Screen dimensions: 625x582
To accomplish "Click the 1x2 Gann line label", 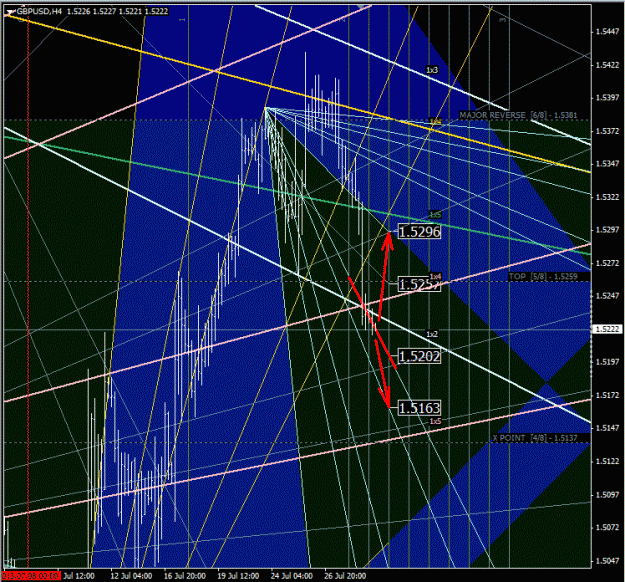I will pos(432,334).
